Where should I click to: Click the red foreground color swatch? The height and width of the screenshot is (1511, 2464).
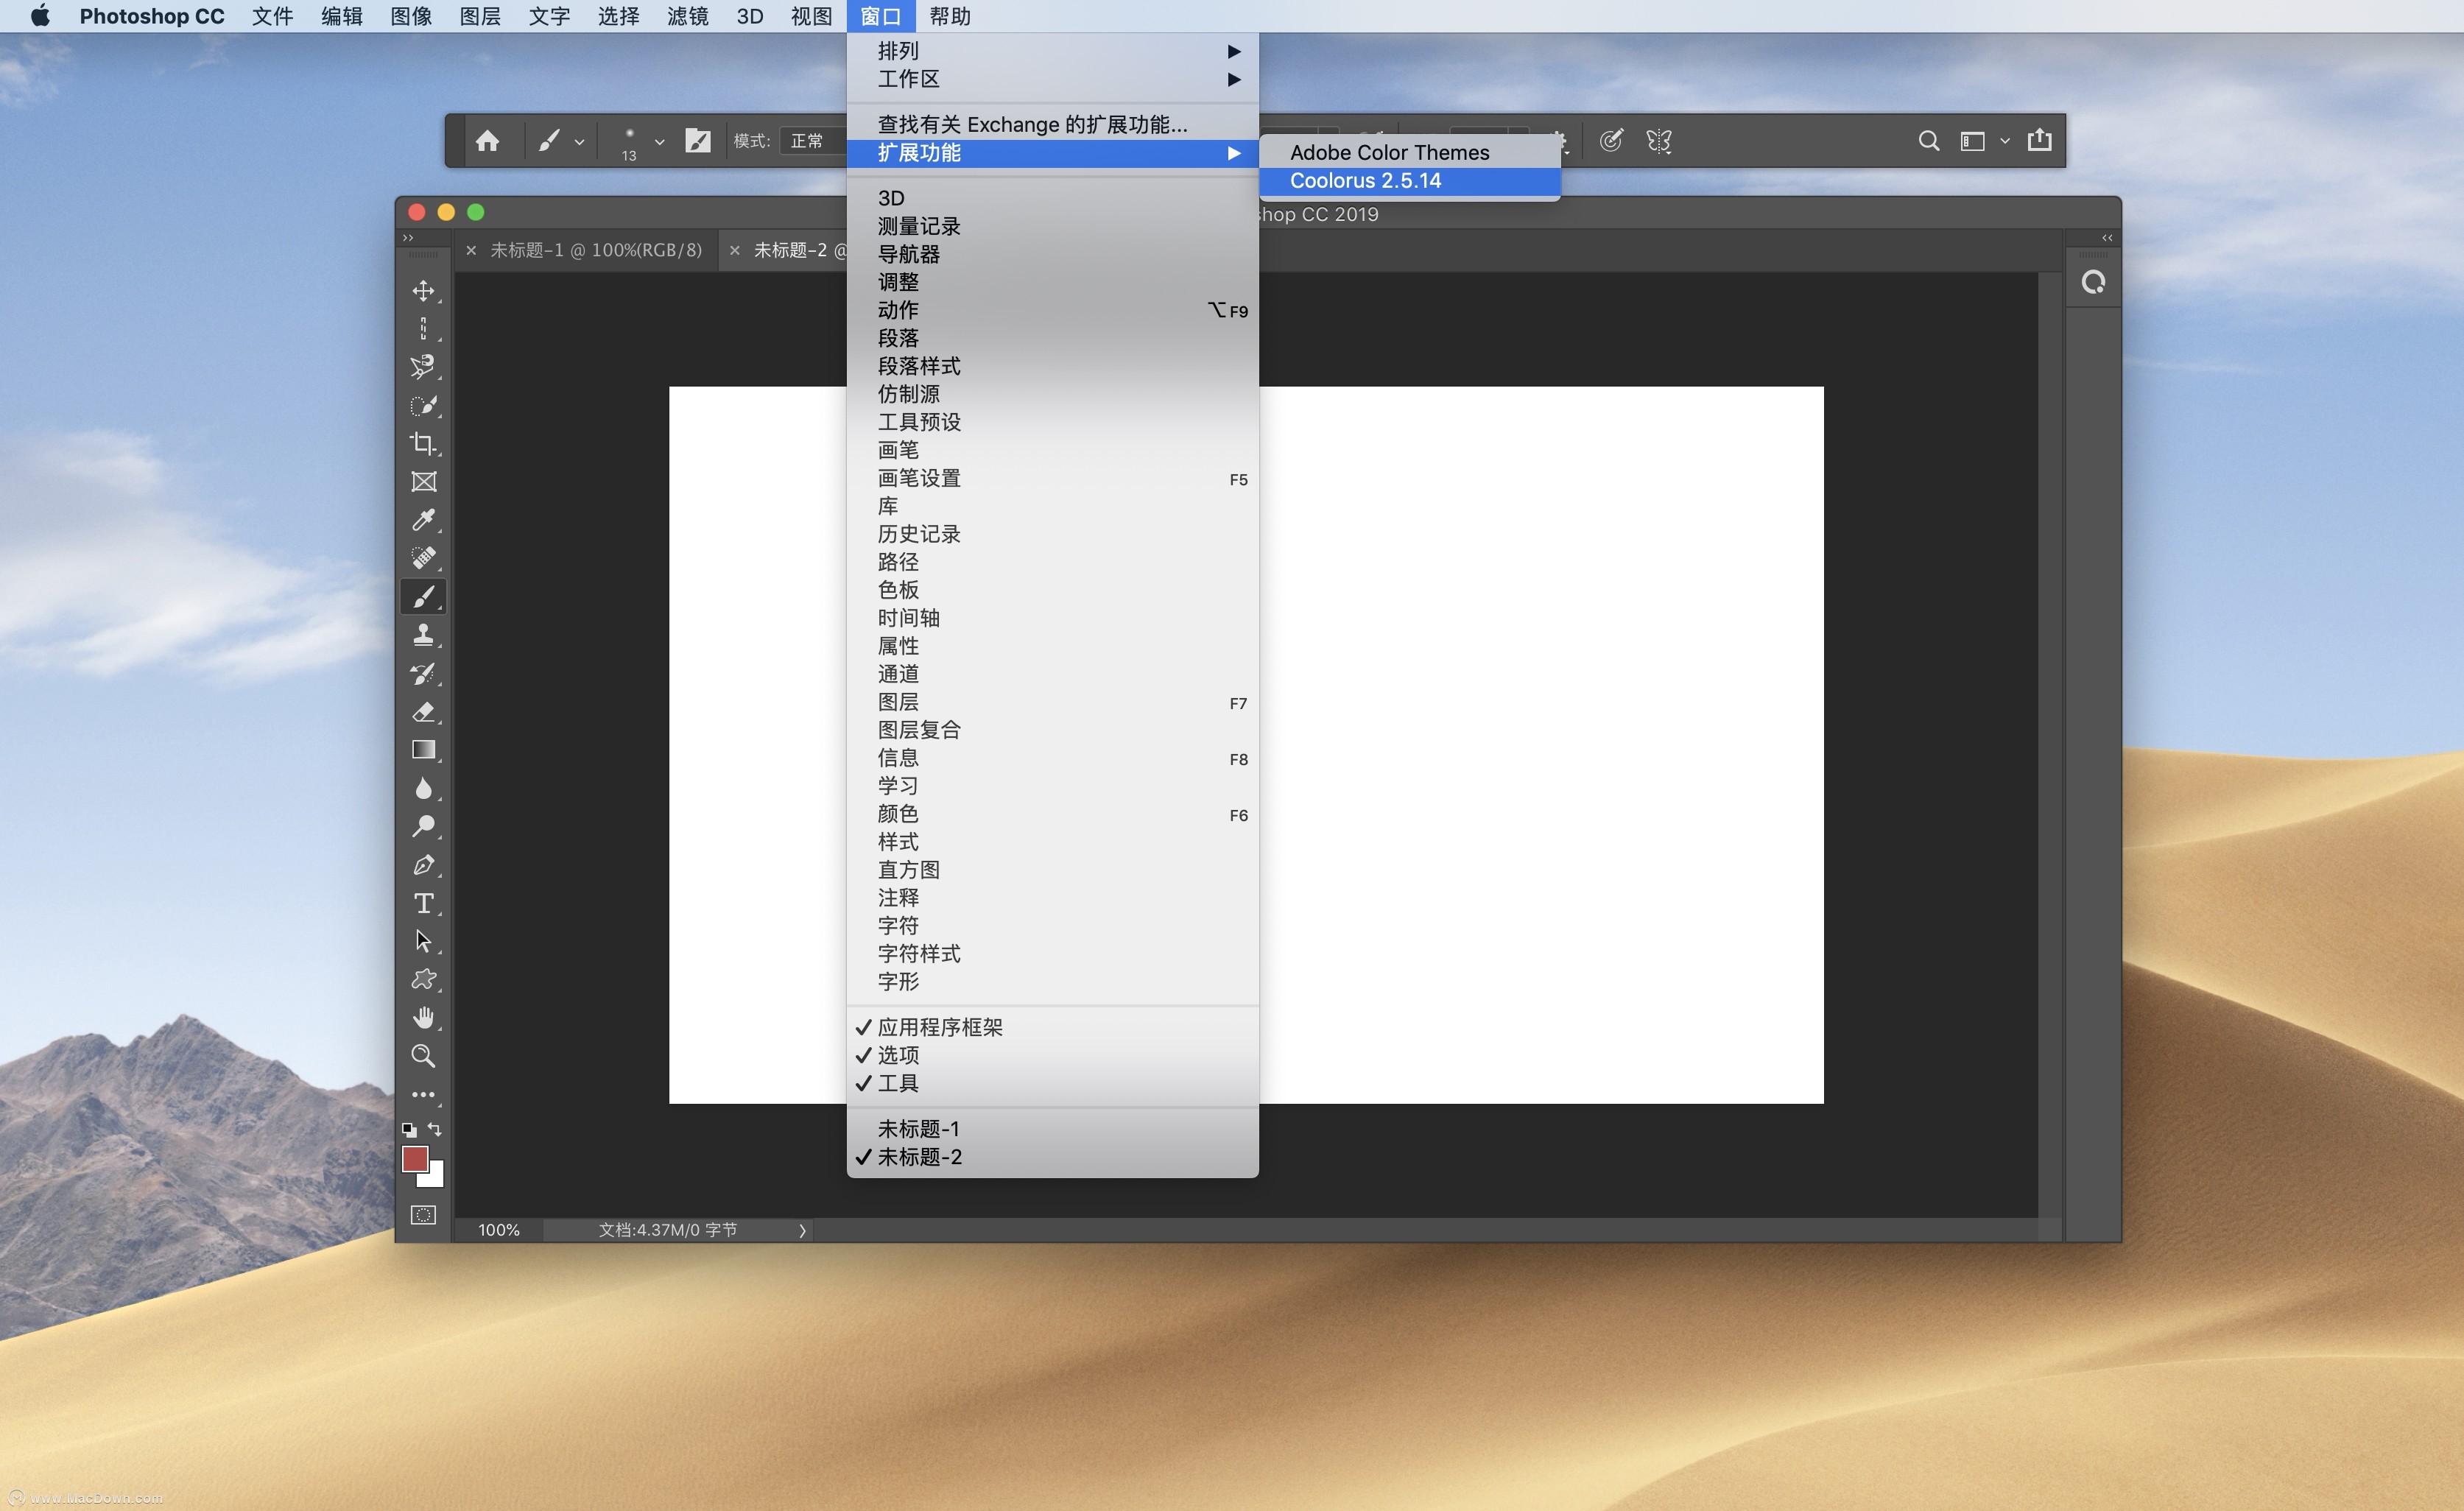pyautogui.click(x=414, y=1158)
